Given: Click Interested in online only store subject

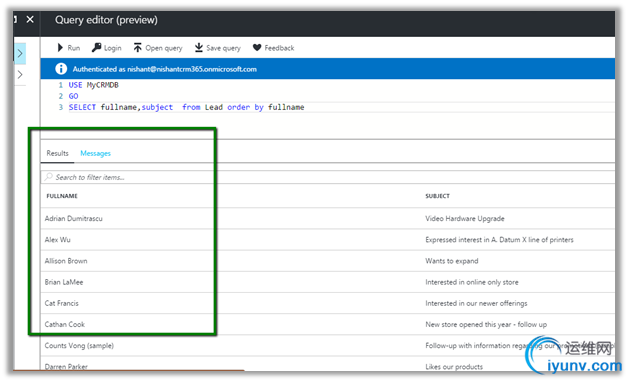Looking at the screenshot, I should (471, 282).
